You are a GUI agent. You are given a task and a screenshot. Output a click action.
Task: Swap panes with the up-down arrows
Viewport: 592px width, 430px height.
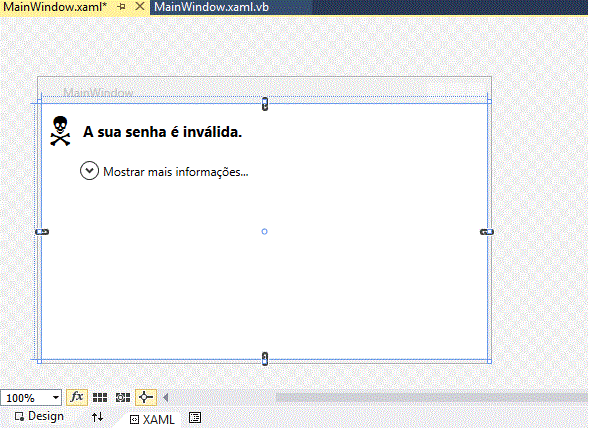97,417
